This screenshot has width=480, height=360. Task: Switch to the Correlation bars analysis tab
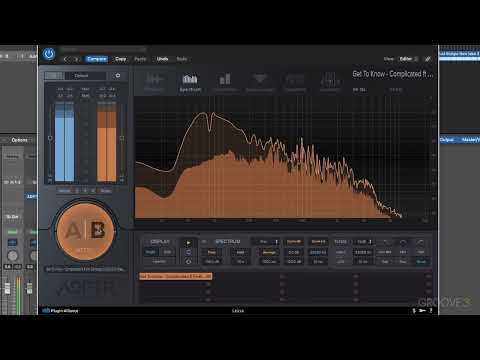tap(225, 82)
